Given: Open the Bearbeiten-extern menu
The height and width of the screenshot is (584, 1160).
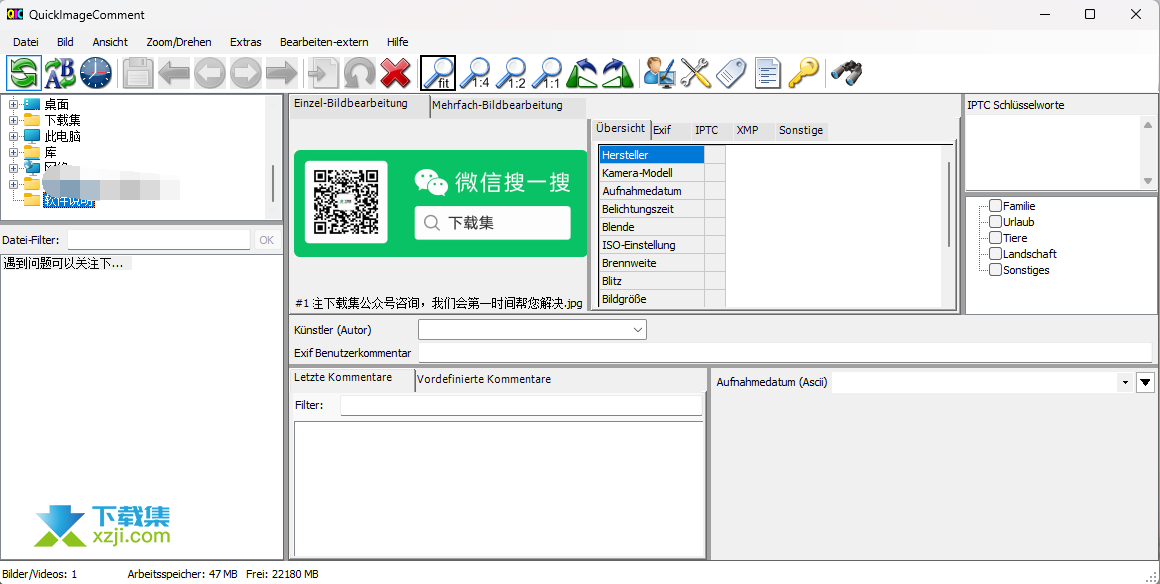Looking at the screenshot, I should [x=324, y=42].
